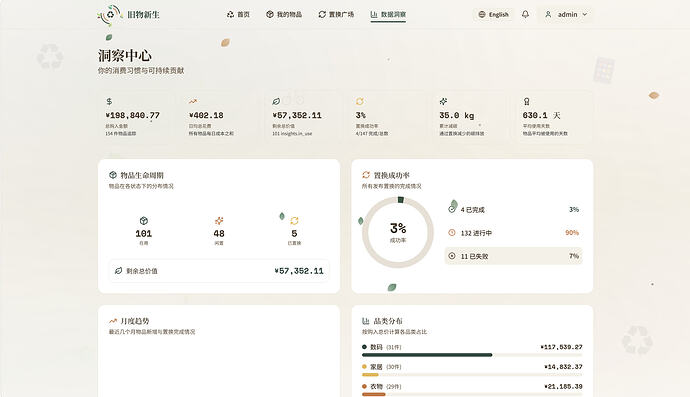Click the swap icon above 5
Screen dimensions: 690x397
(294, 221)
